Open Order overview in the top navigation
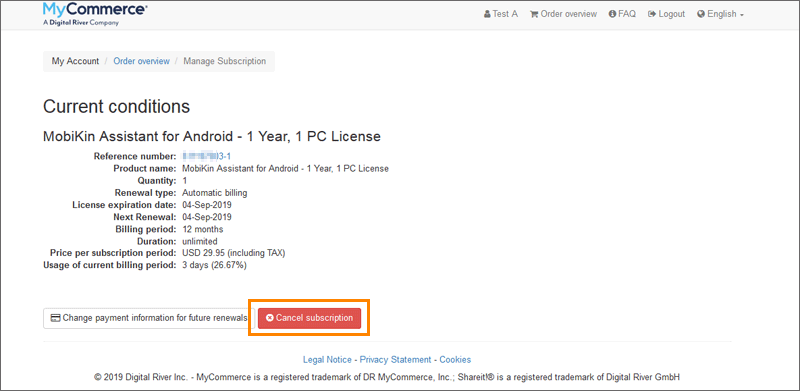This screenshot has width=800, height=391. click(x=563, y=14)
